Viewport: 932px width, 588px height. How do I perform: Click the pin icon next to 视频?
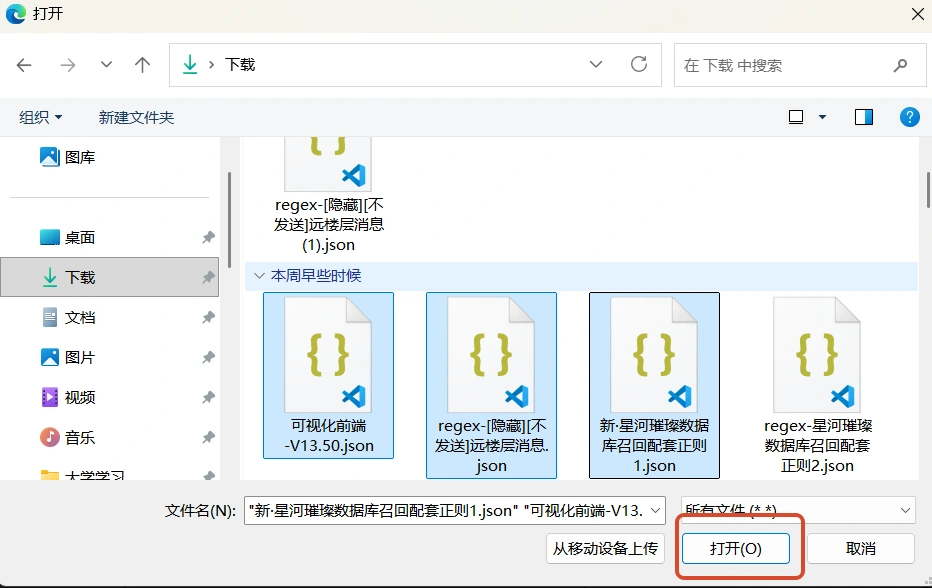click(x=208, y=397)
